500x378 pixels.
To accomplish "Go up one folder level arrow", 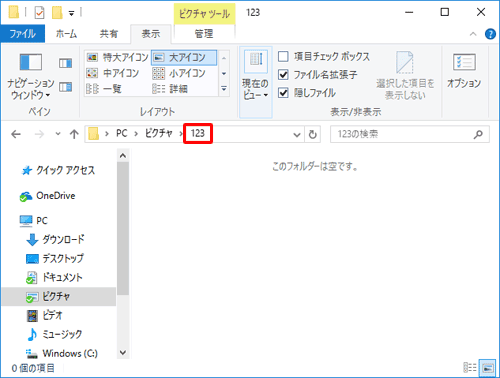I will click(x=74, y=134).
